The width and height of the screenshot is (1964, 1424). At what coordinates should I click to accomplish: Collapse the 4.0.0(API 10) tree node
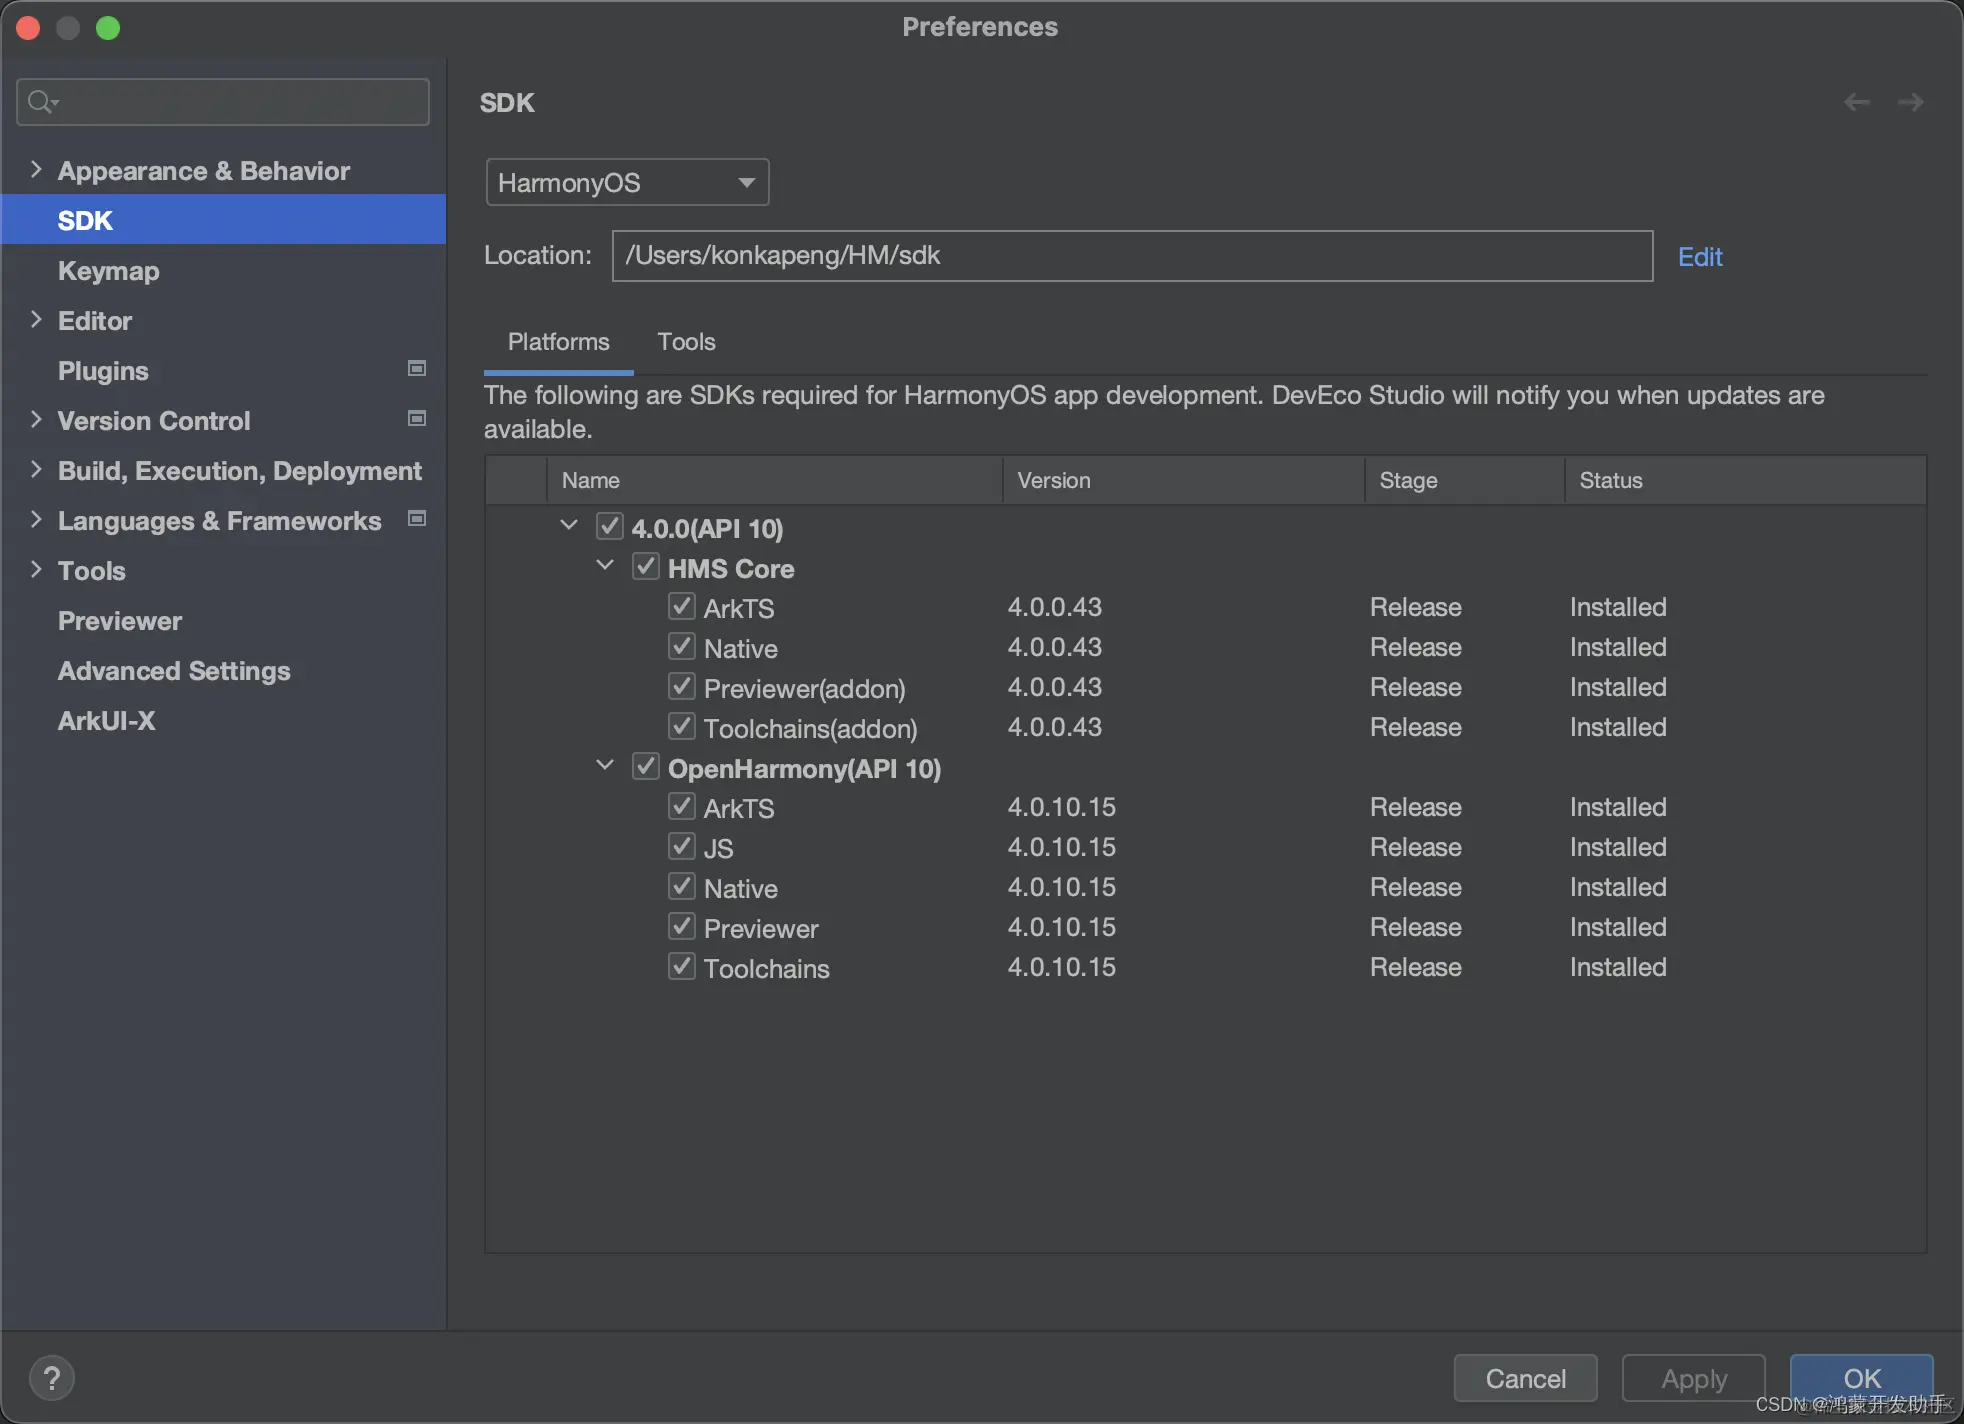tap(569, 525)
